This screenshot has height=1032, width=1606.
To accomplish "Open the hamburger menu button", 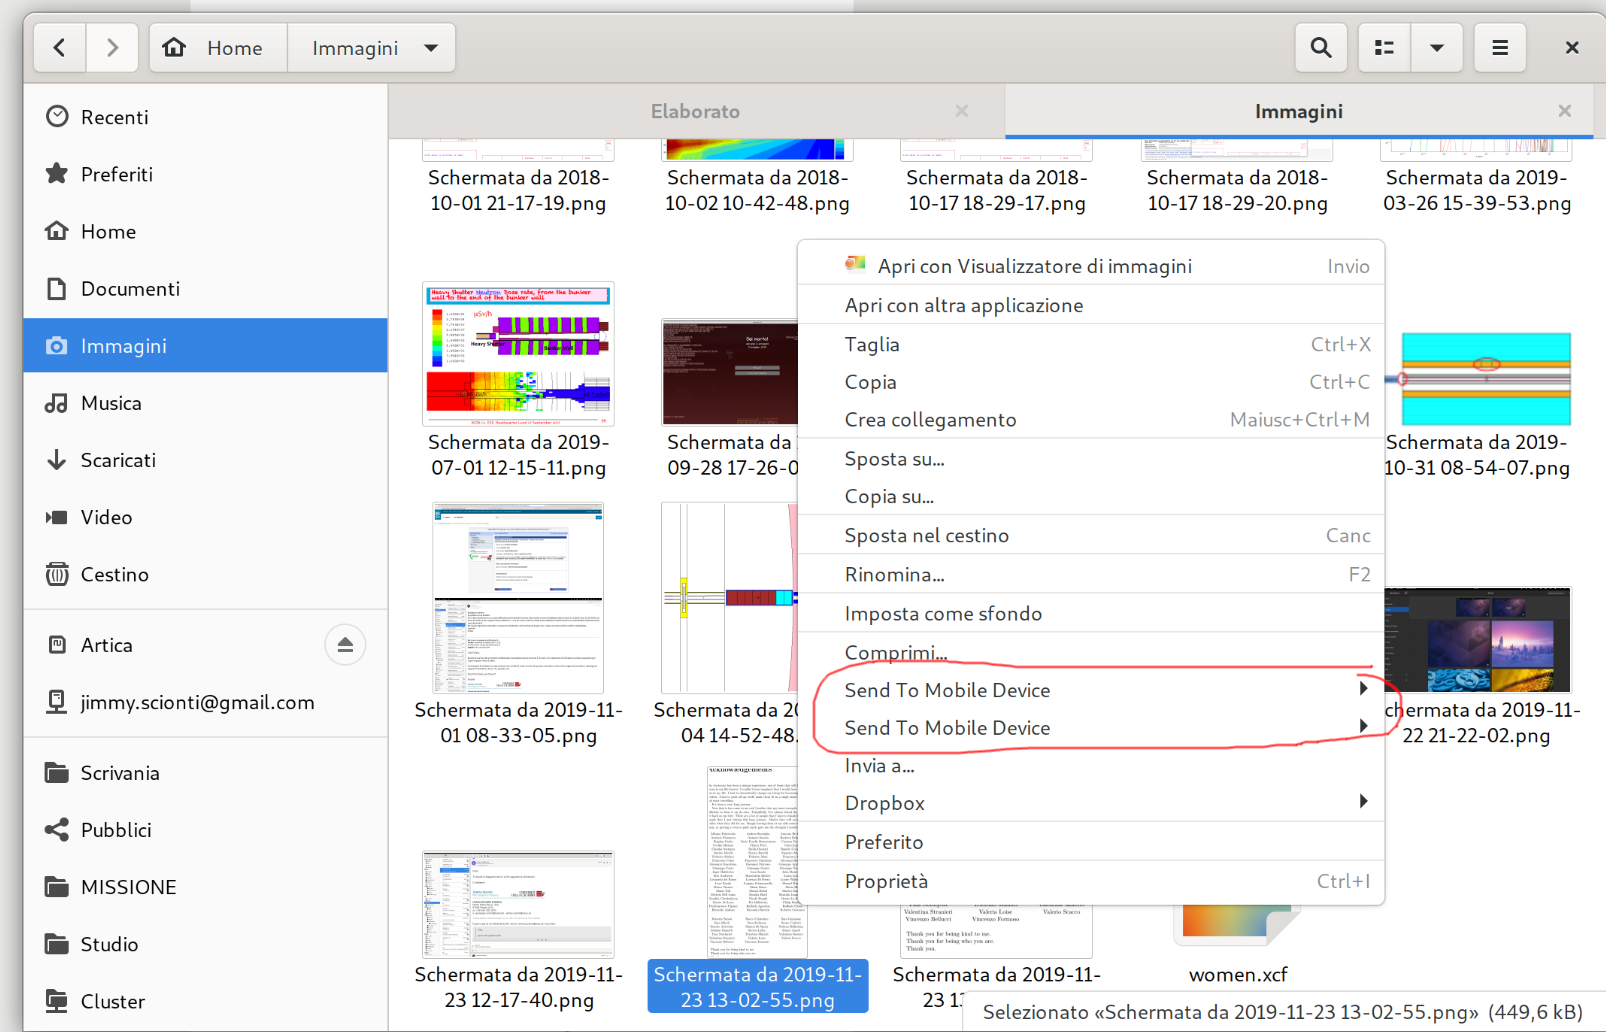I will pos(1500,48).
